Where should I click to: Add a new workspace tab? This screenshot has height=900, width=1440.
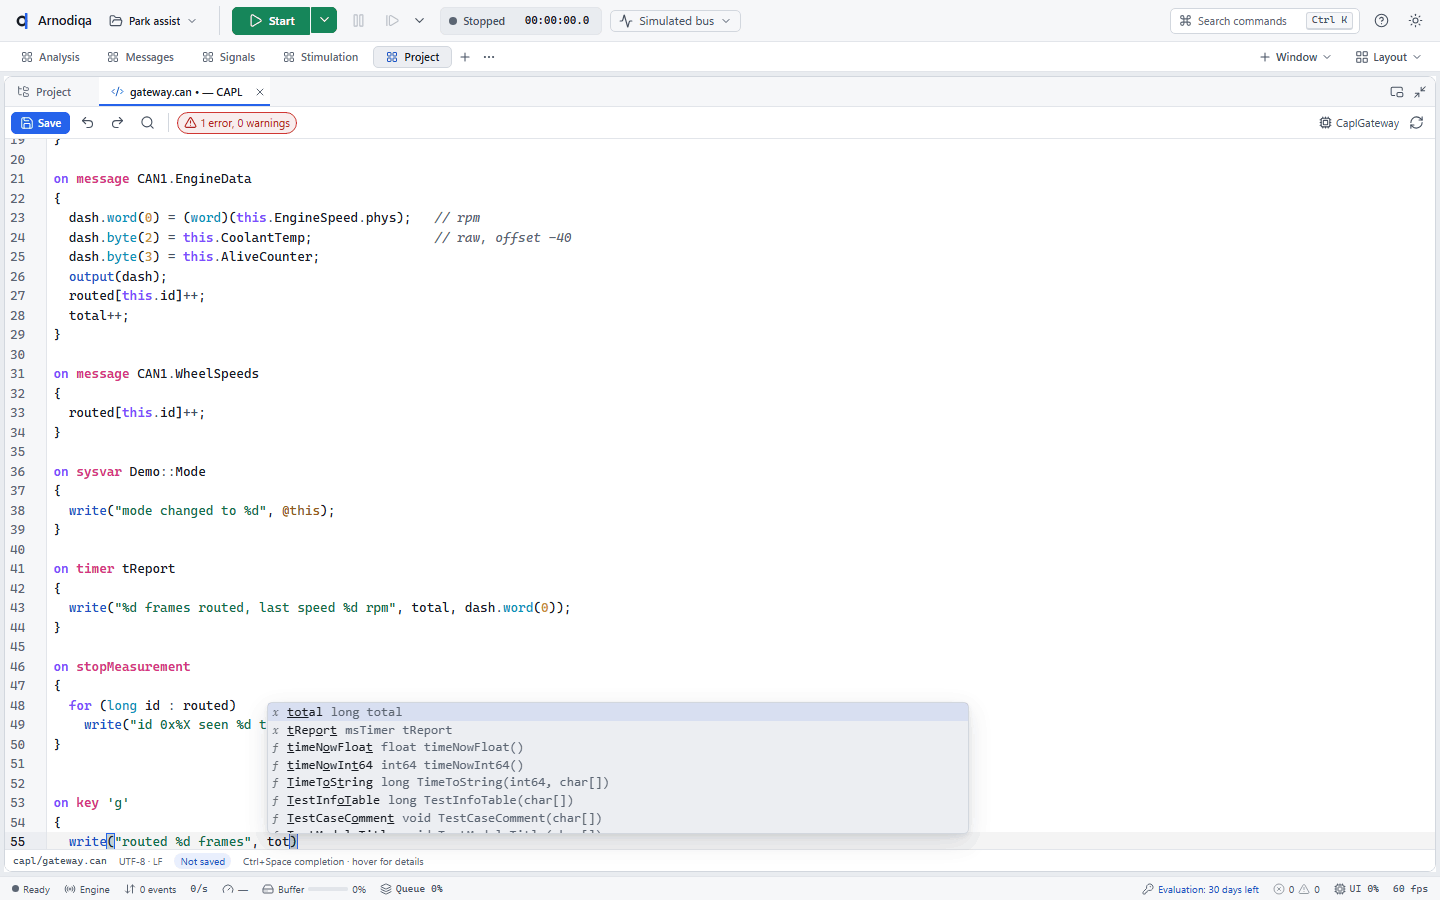pyautogui.click(x=465, y=57)
